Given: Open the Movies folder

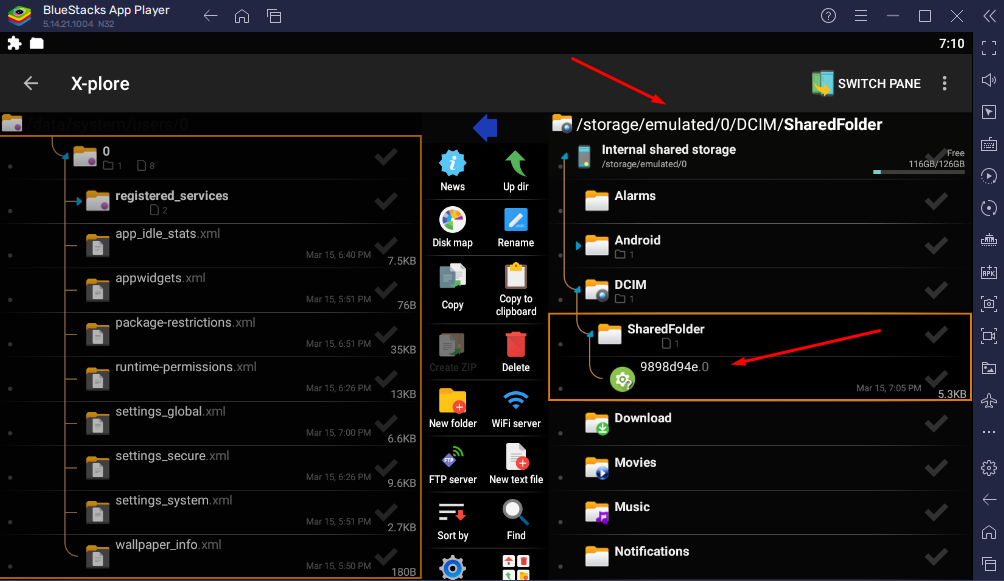Looking at the screenshot, I should point(760,468).
